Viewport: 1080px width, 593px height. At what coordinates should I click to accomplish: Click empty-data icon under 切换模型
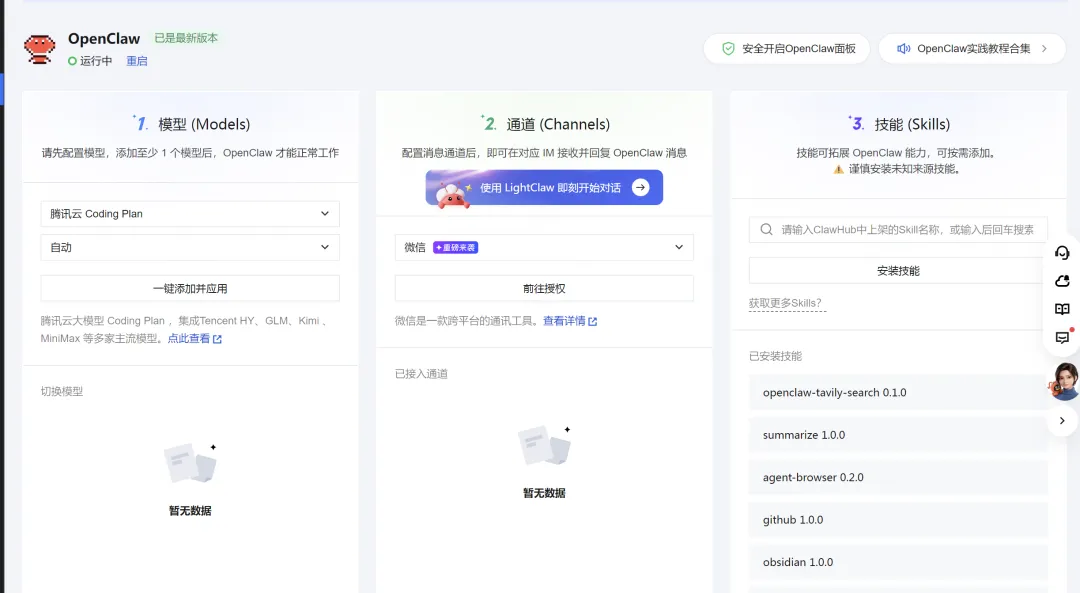click(x=190, y=463)
